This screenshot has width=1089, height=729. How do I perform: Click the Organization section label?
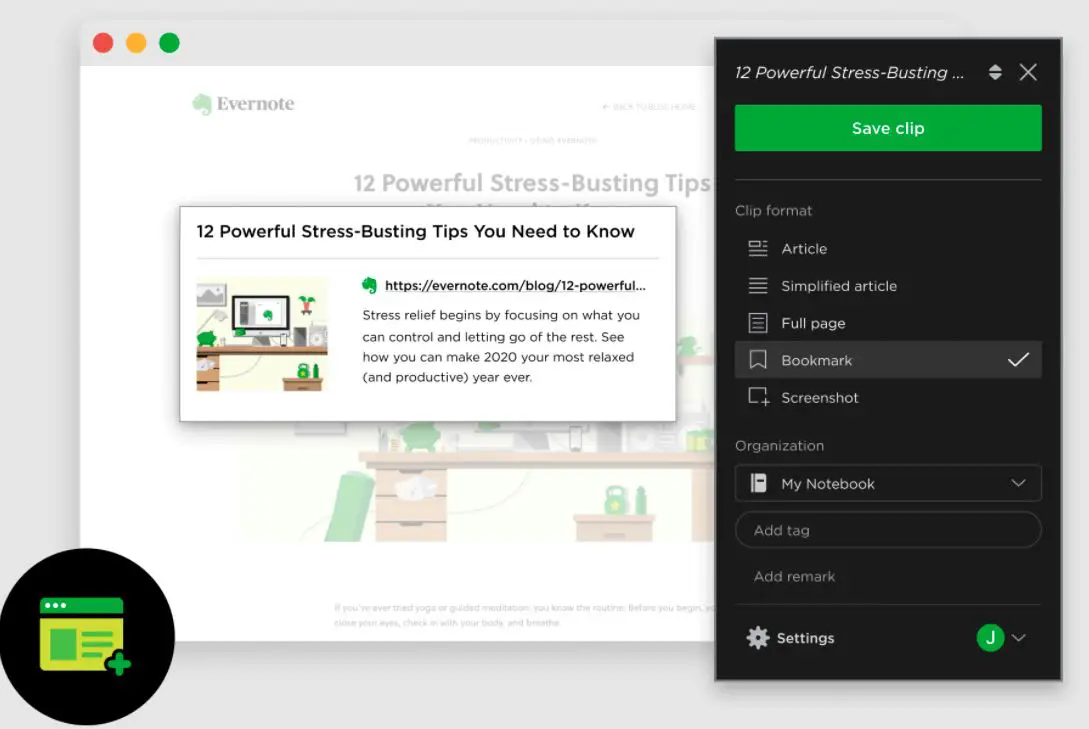(x=779, y=446)
